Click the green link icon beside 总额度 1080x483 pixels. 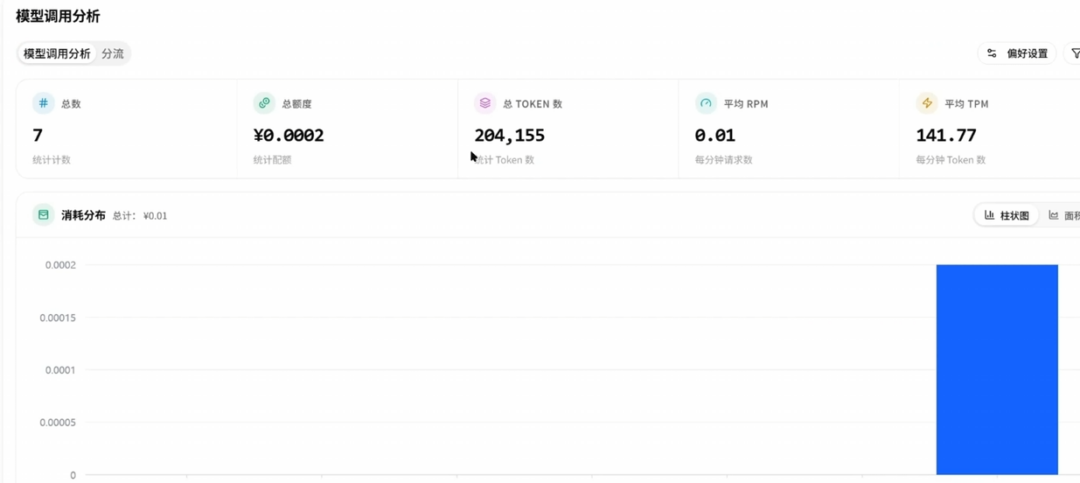point(264,104)
